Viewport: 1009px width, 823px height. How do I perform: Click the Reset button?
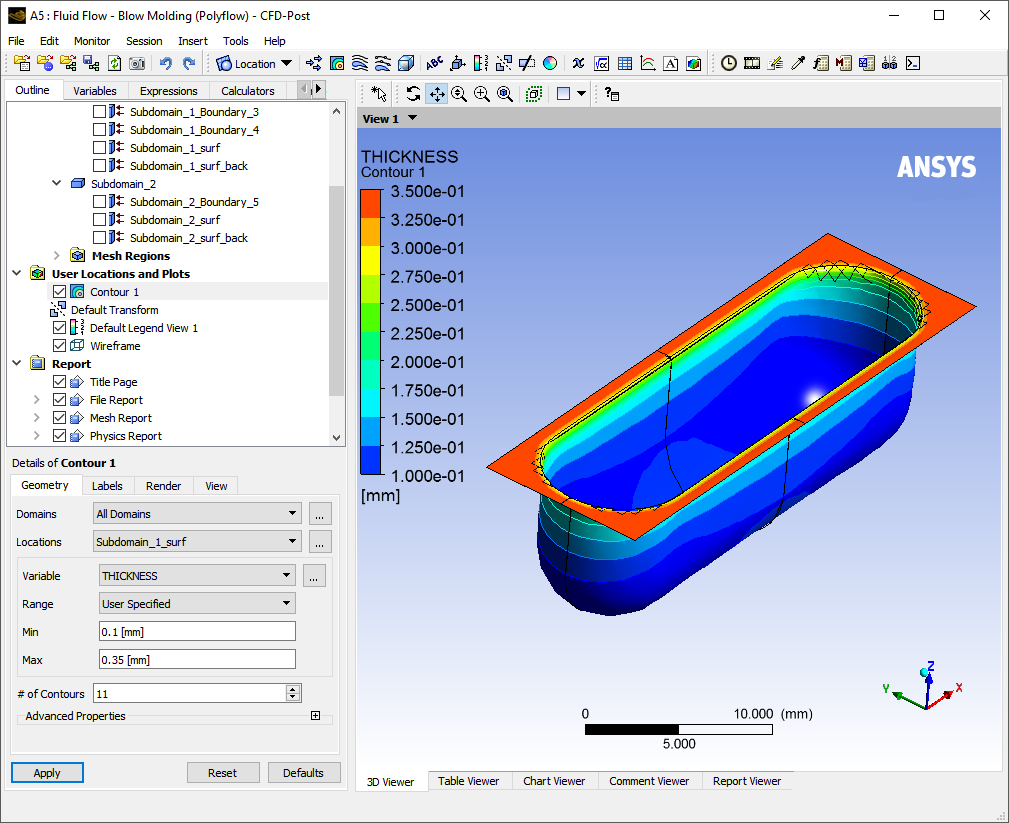pos(223,773)
